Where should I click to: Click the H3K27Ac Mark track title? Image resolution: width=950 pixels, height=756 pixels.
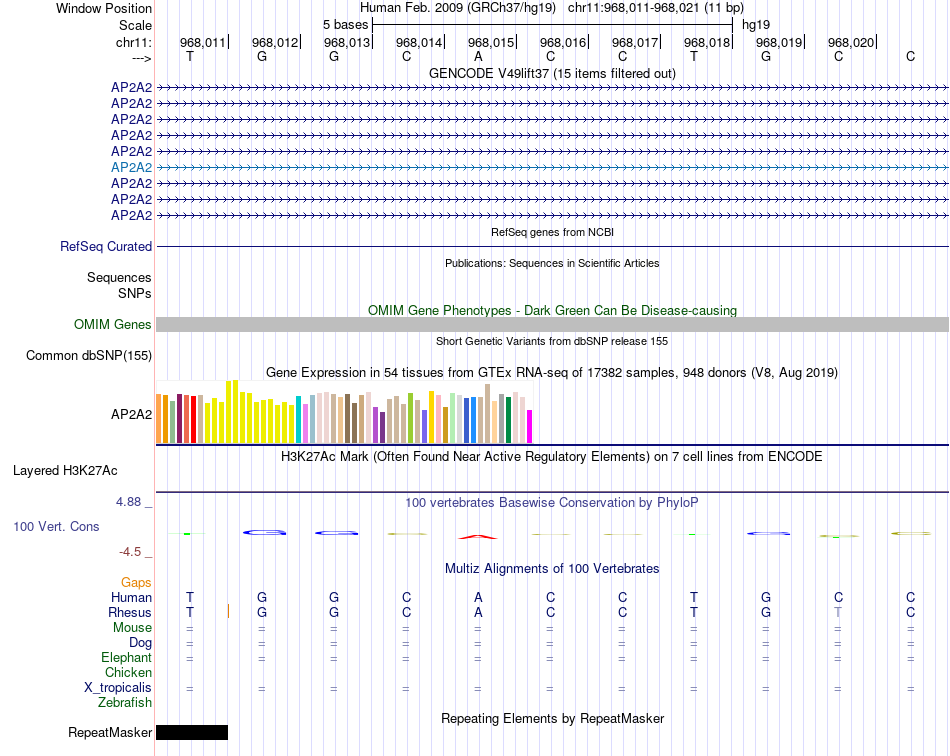[552, 456]
